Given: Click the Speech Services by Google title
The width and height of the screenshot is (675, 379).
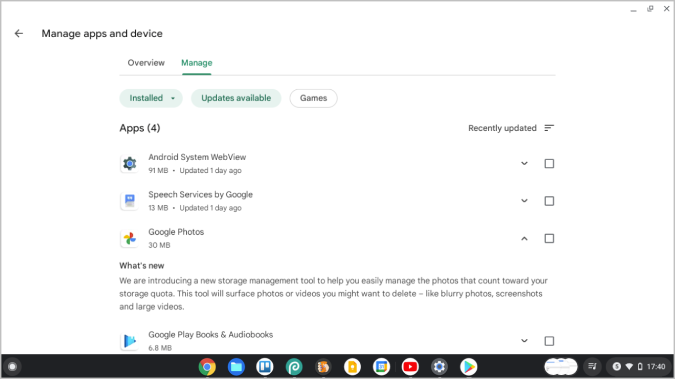Looking at the screenshot, I should tap(200, 195).
